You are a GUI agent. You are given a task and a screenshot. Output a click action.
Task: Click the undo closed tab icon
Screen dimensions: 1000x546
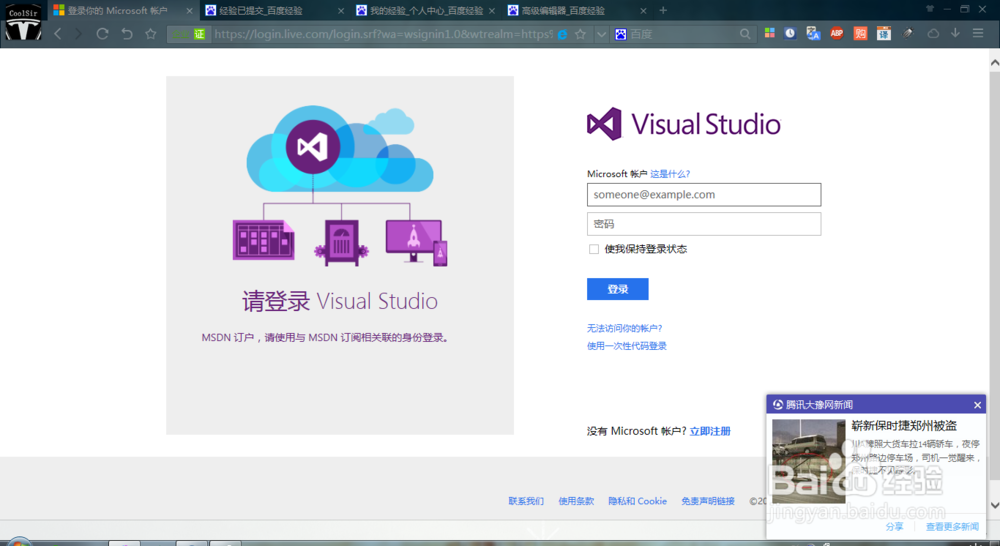click(x=127, y=34)
